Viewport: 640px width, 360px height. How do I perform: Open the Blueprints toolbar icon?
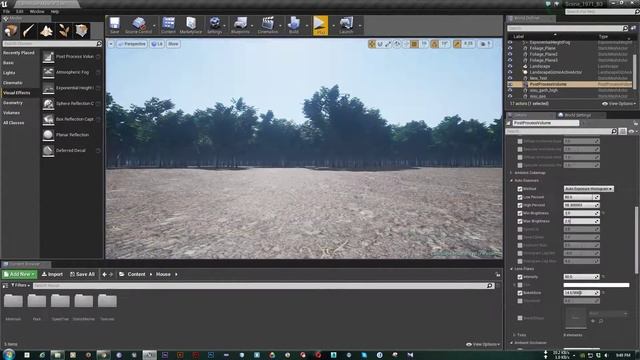240,25
